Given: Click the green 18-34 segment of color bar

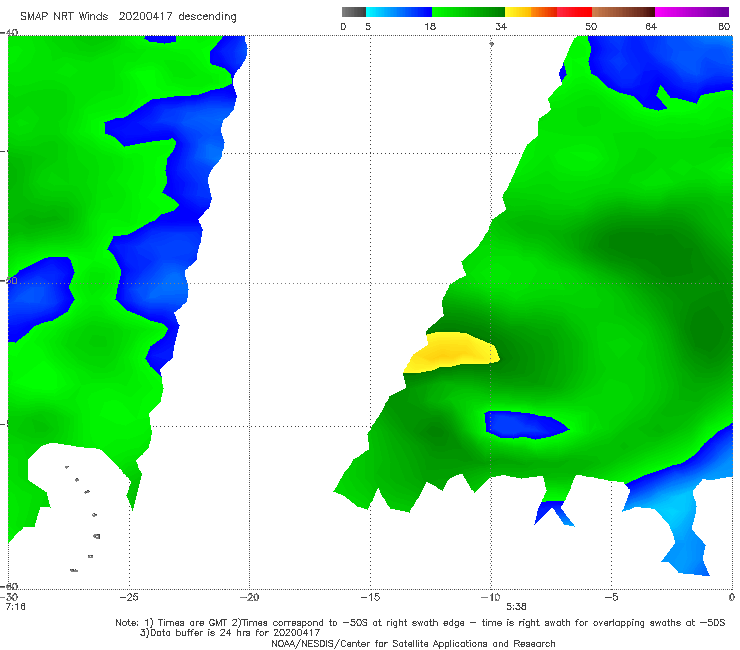Looking at the screenshot, I should coord(468,12).
